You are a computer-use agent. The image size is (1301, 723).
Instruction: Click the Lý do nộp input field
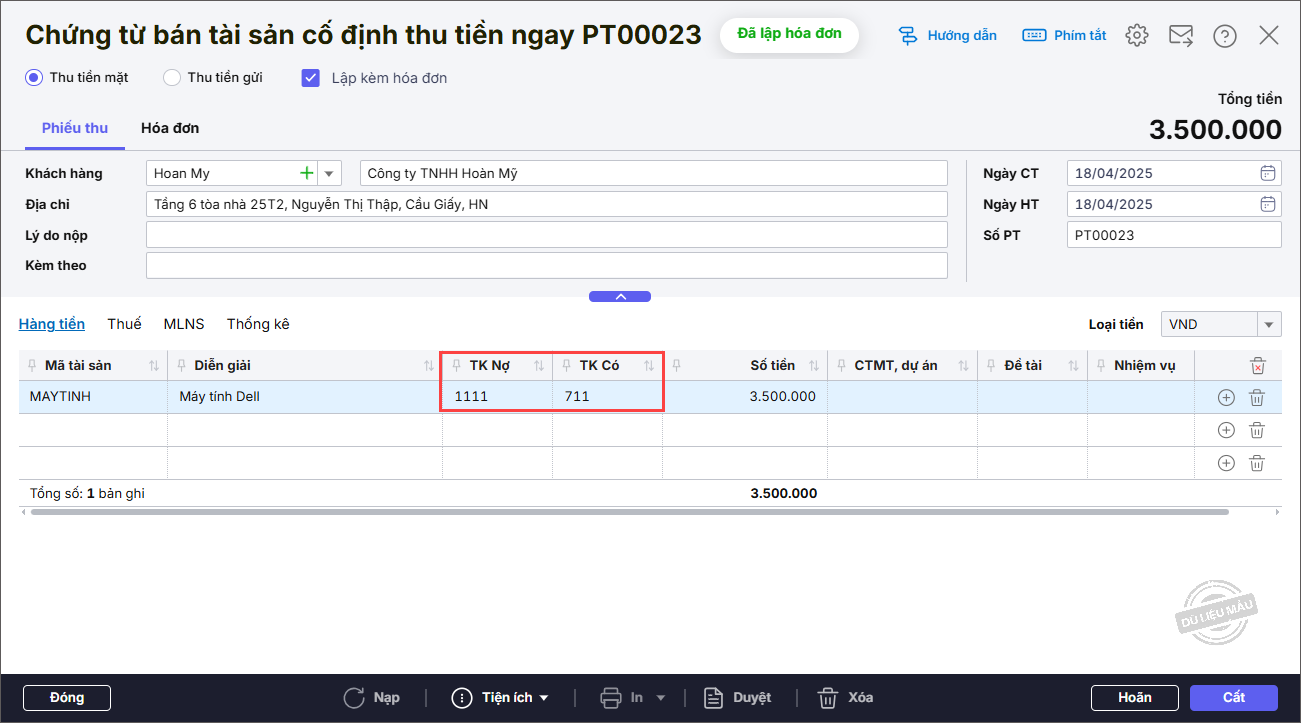(x=546, y=235)
